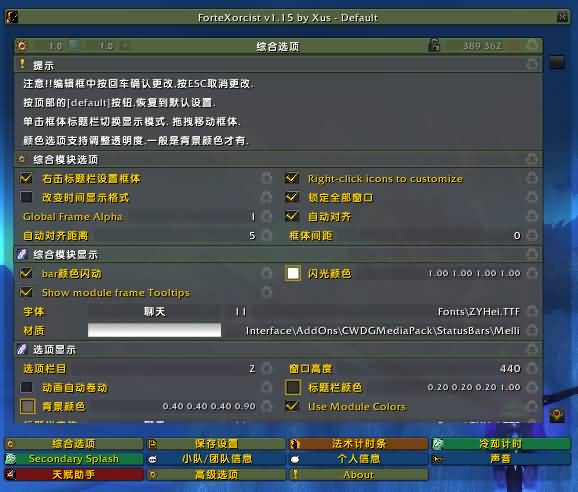Viewport: 578px width, 492px height.
Task: Open the Secondary Splash tab
Action: (74, 459)
